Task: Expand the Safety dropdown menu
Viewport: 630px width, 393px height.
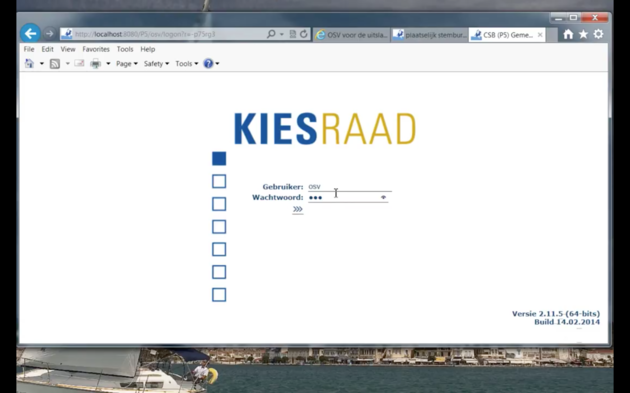Action: coord(156,63)
